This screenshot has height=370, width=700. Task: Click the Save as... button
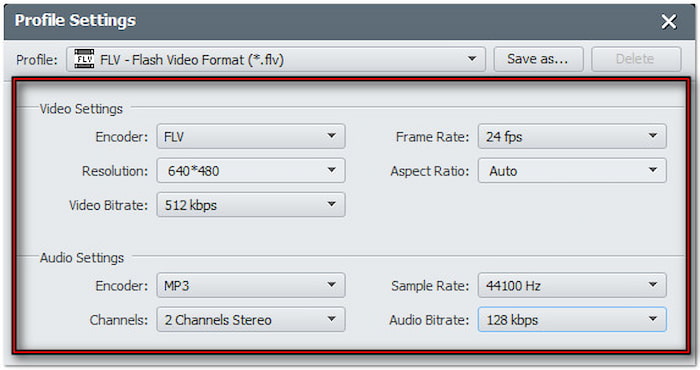[x=538, y=59]
